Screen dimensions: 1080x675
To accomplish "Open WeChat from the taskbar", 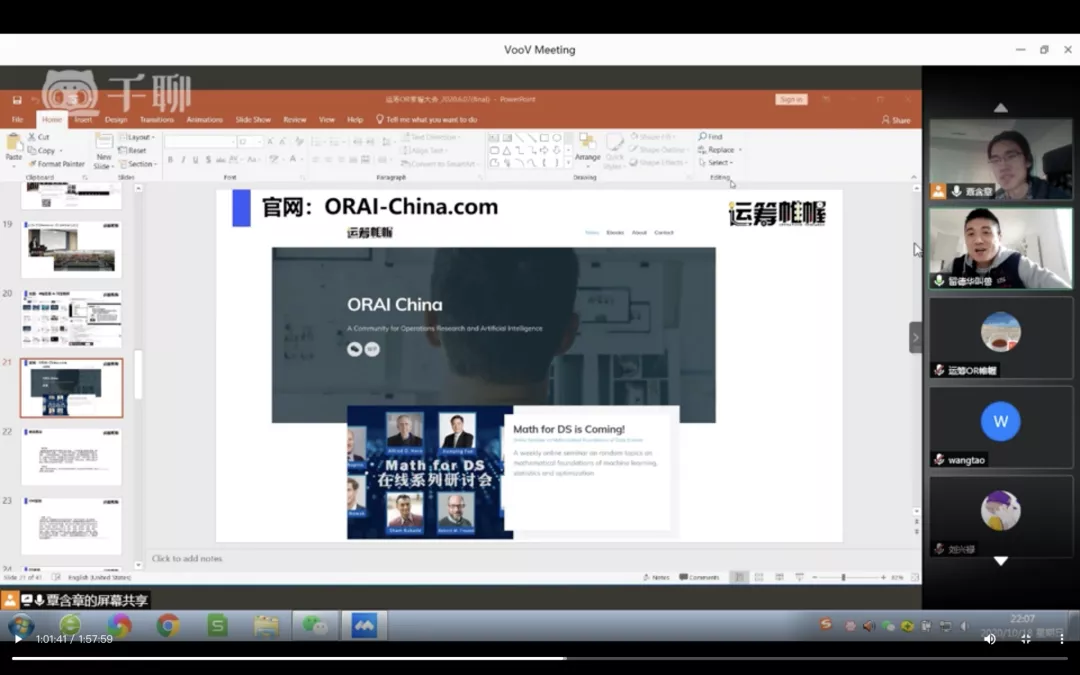I will (x=315, y=625).
